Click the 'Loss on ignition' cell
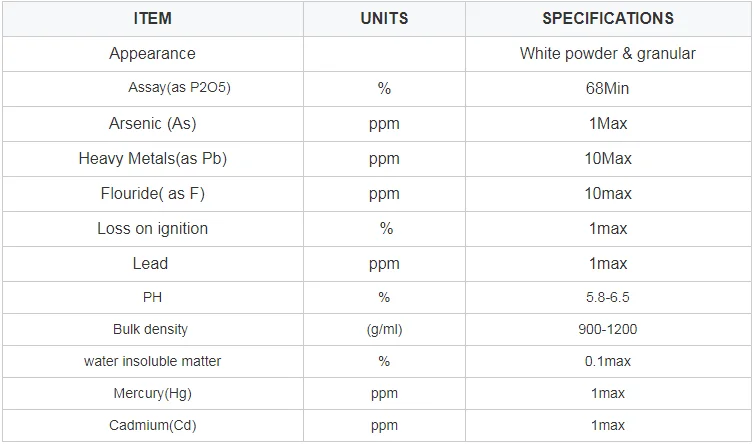The height and width of the screenshot is (444, 754). 152,229
